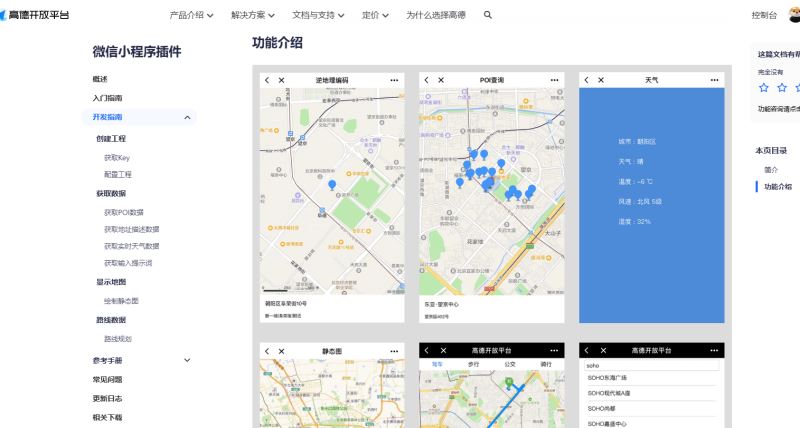
Task: Click the blue map pin on 逆地理编码 map
Action: (x=332, y=185)
